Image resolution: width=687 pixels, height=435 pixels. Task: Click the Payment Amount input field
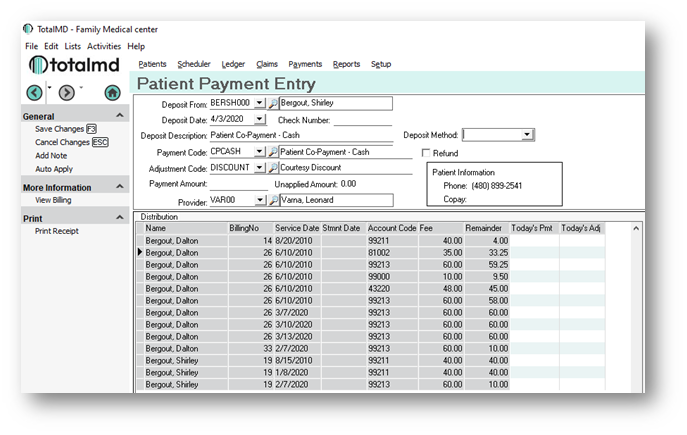(x=239, y=184)
